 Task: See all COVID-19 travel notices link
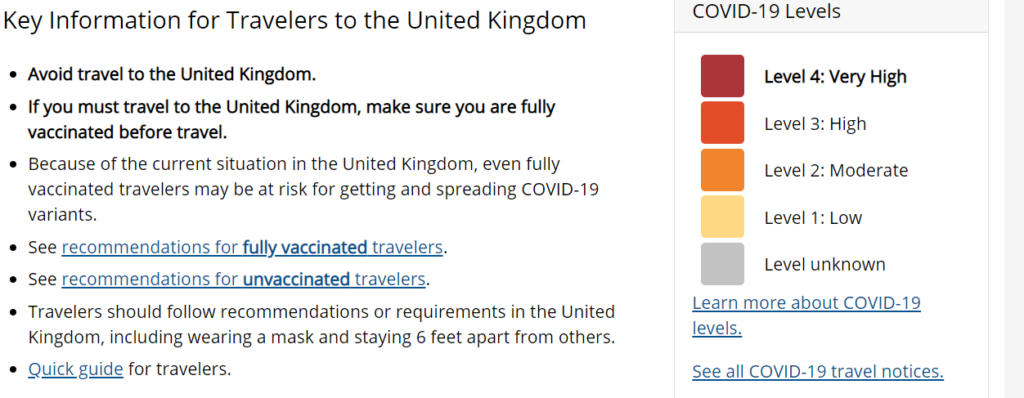(818, 372)
